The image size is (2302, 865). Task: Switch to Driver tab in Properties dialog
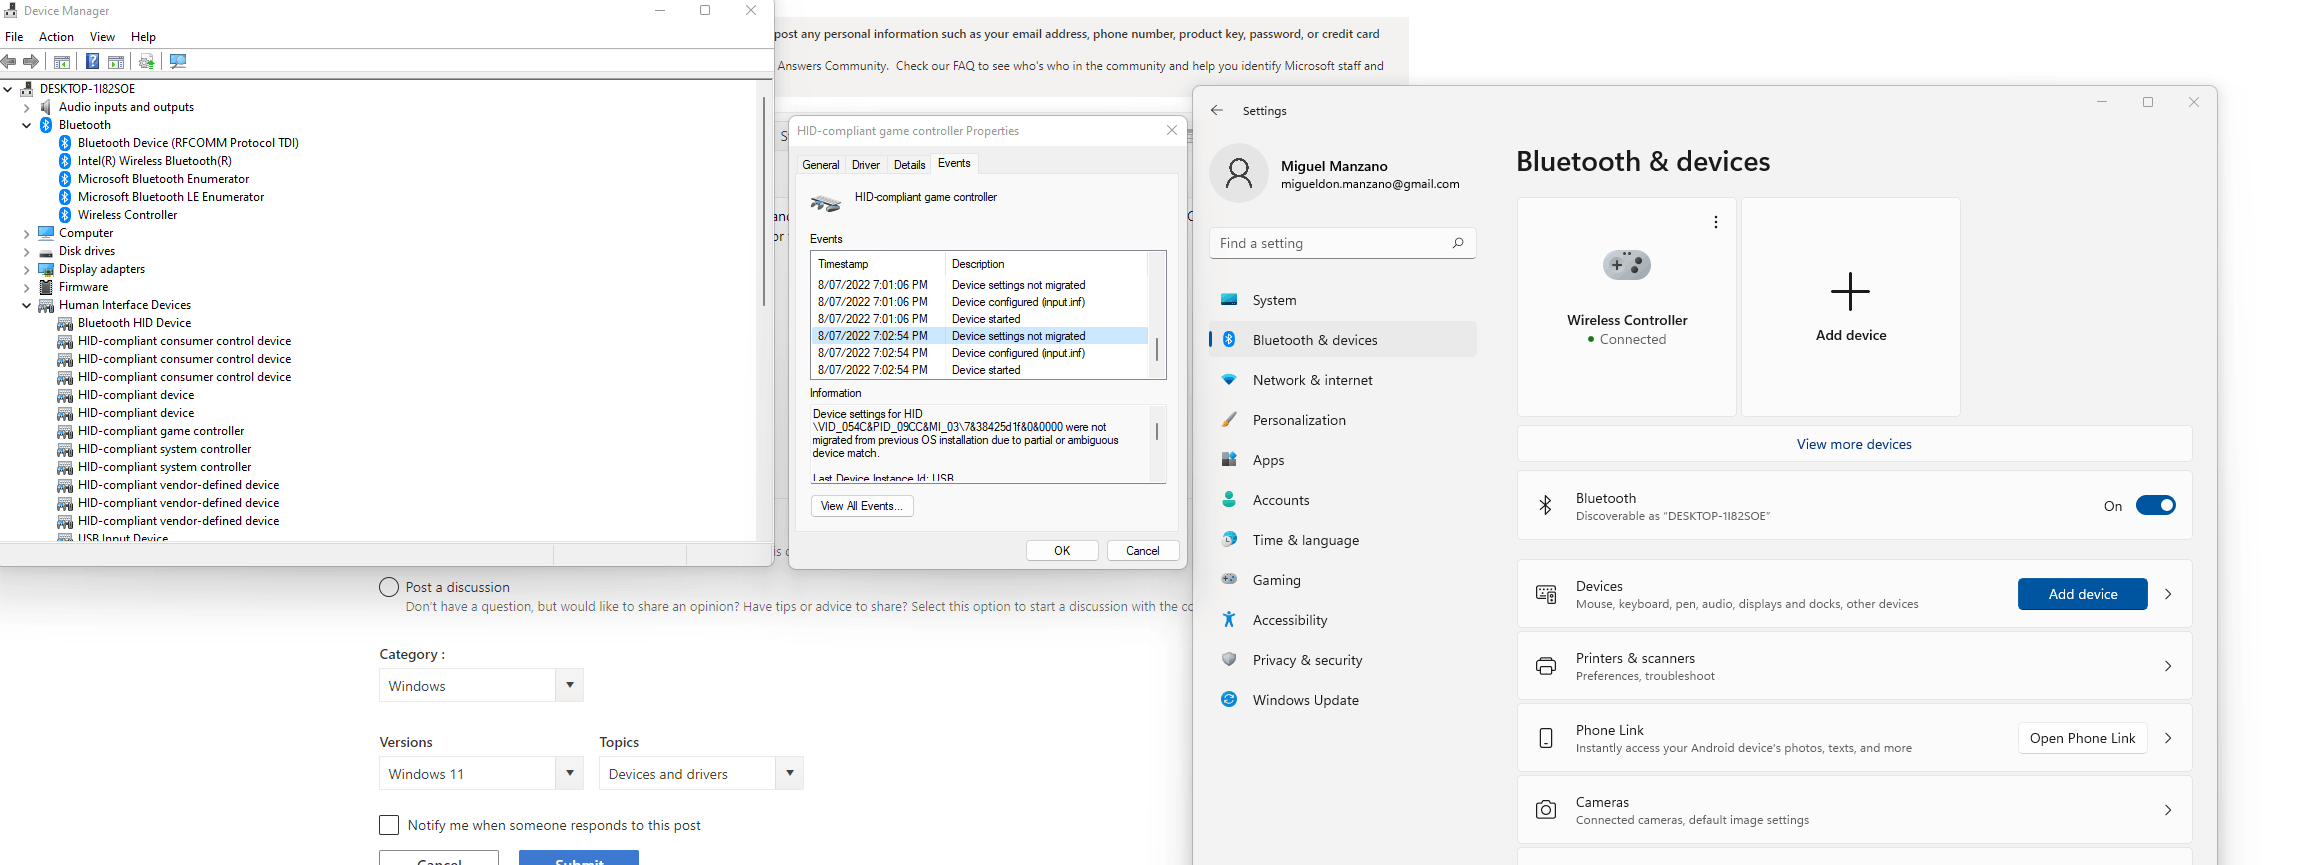(866, 165)
